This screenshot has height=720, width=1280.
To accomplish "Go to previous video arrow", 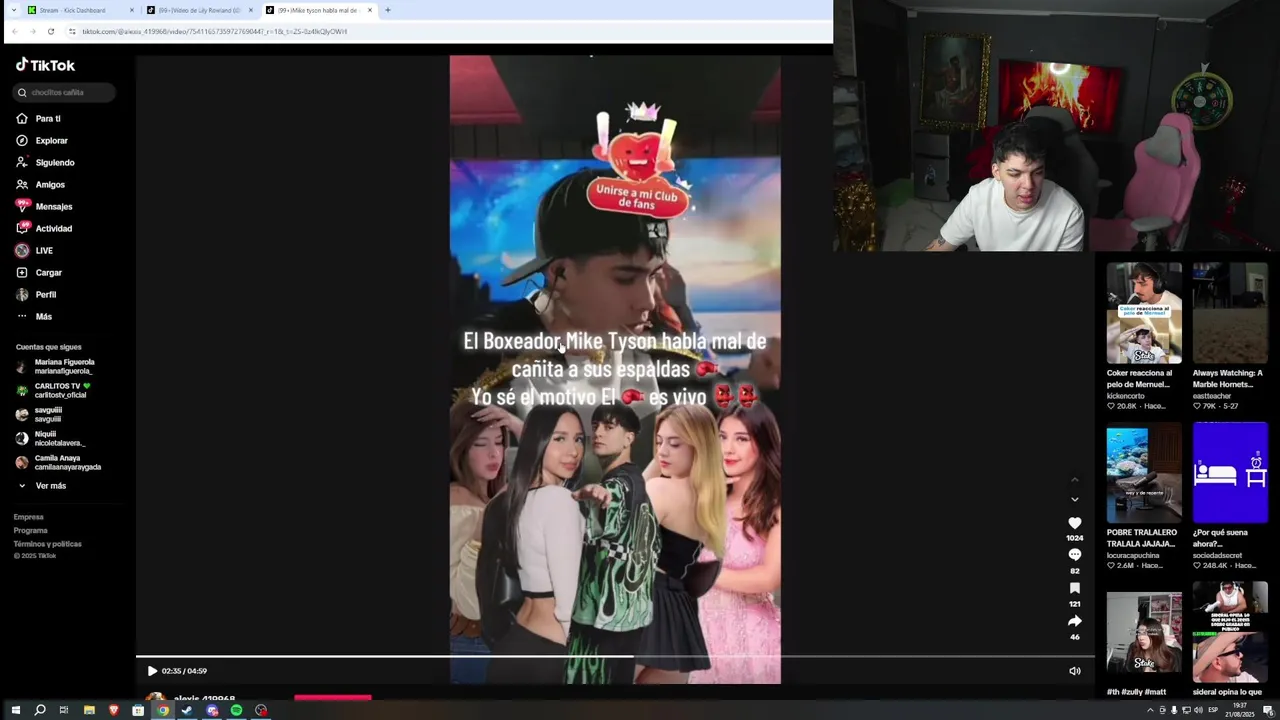I will tap(1075, 480).
